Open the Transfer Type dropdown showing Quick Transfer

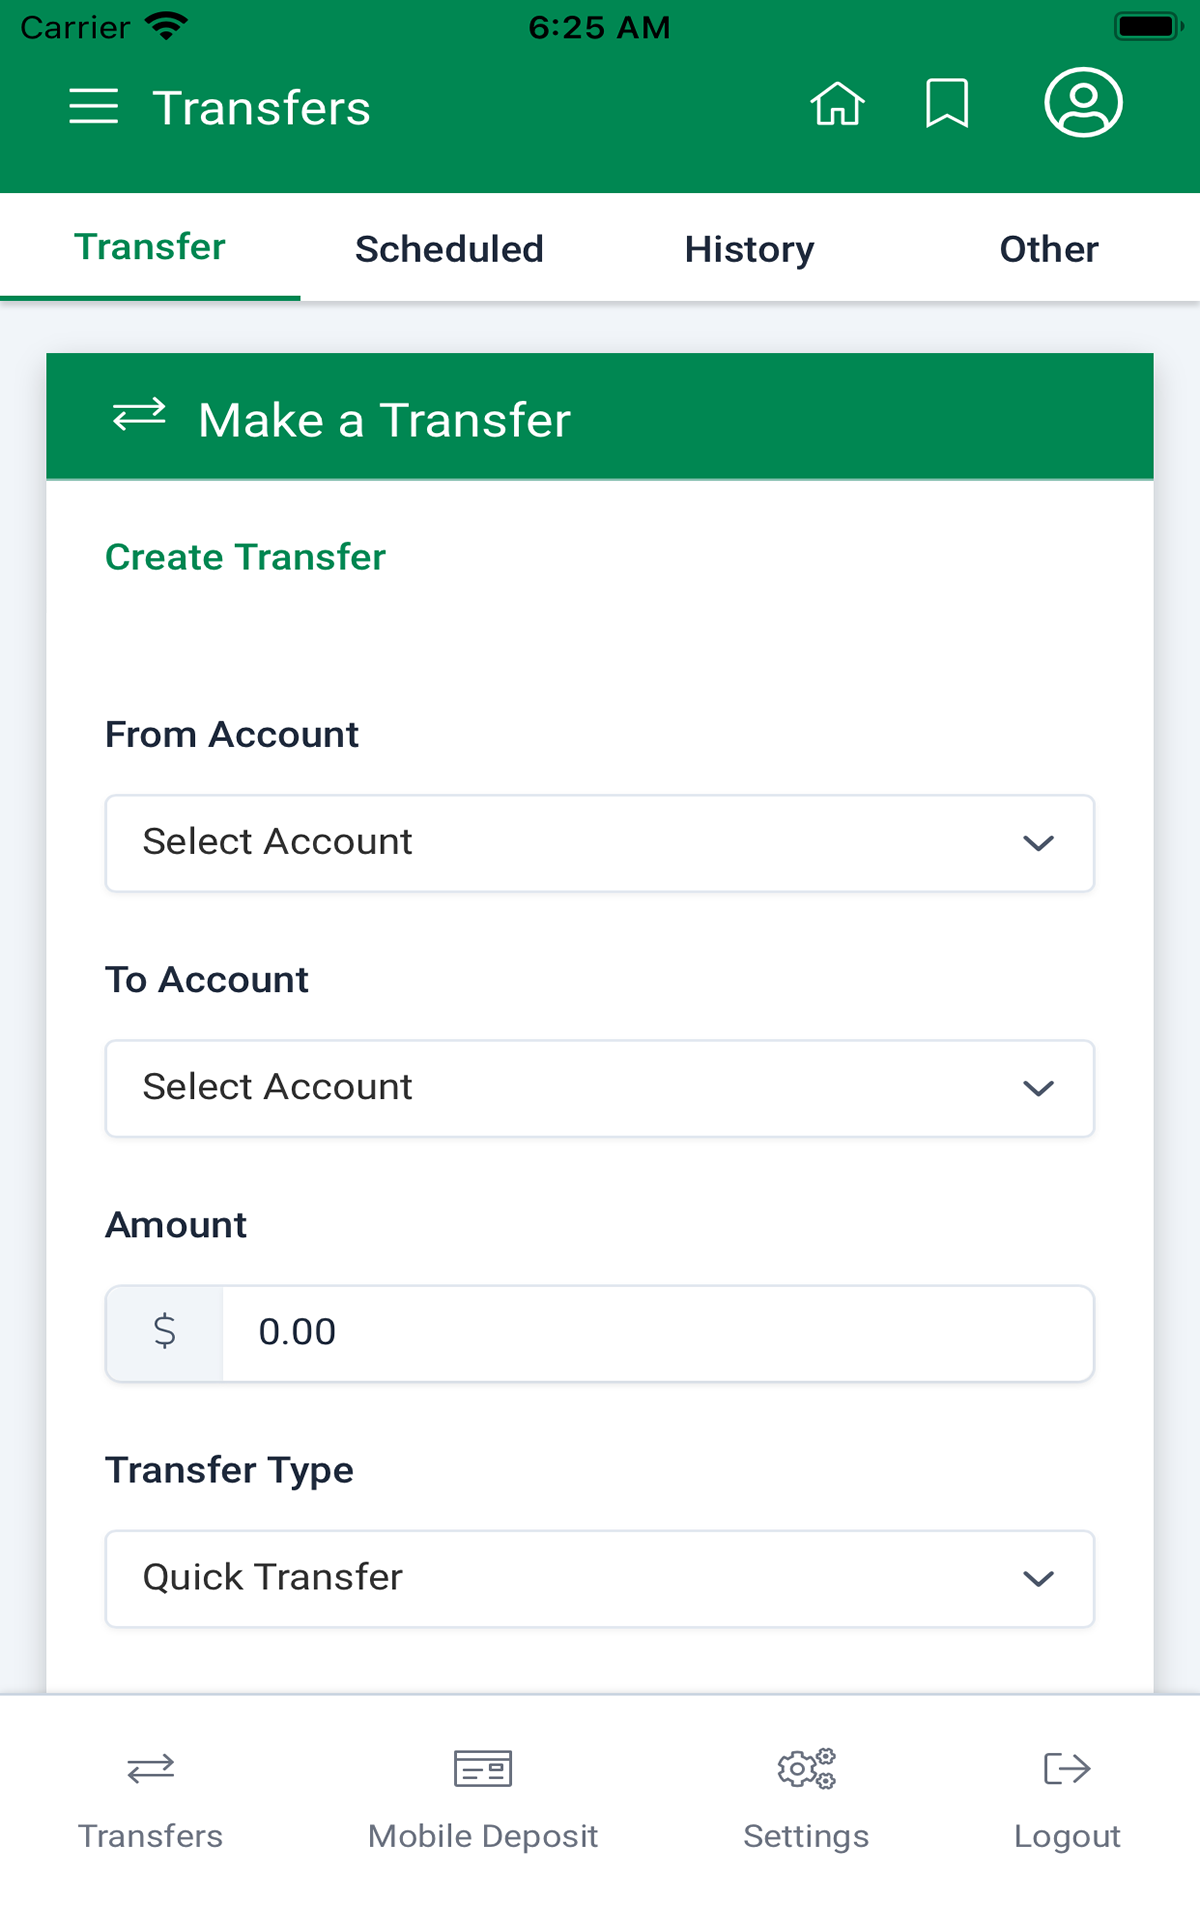click(599, 1578)
